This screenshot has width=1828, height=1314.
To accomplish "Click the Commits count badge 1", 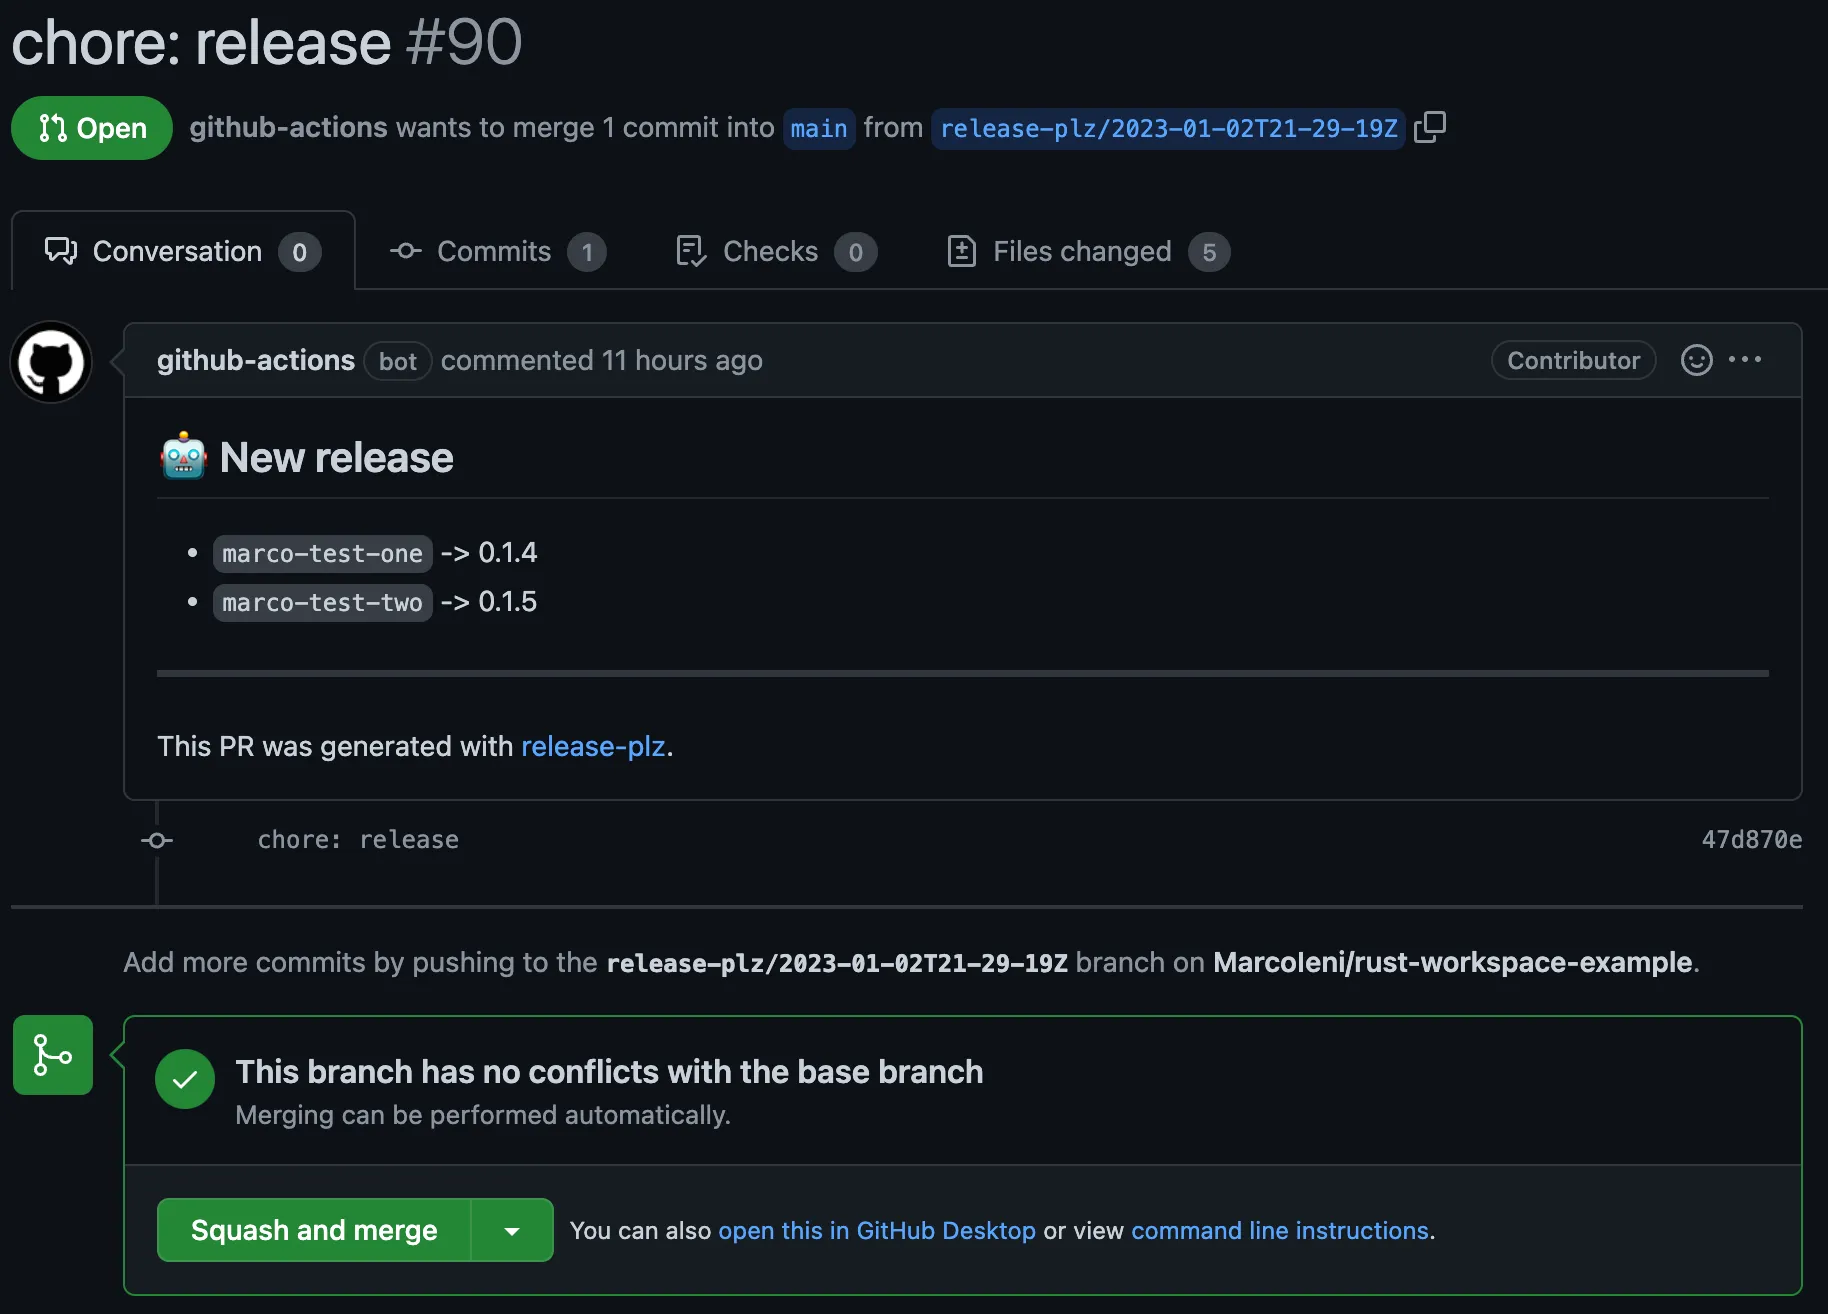I will 587,252.
